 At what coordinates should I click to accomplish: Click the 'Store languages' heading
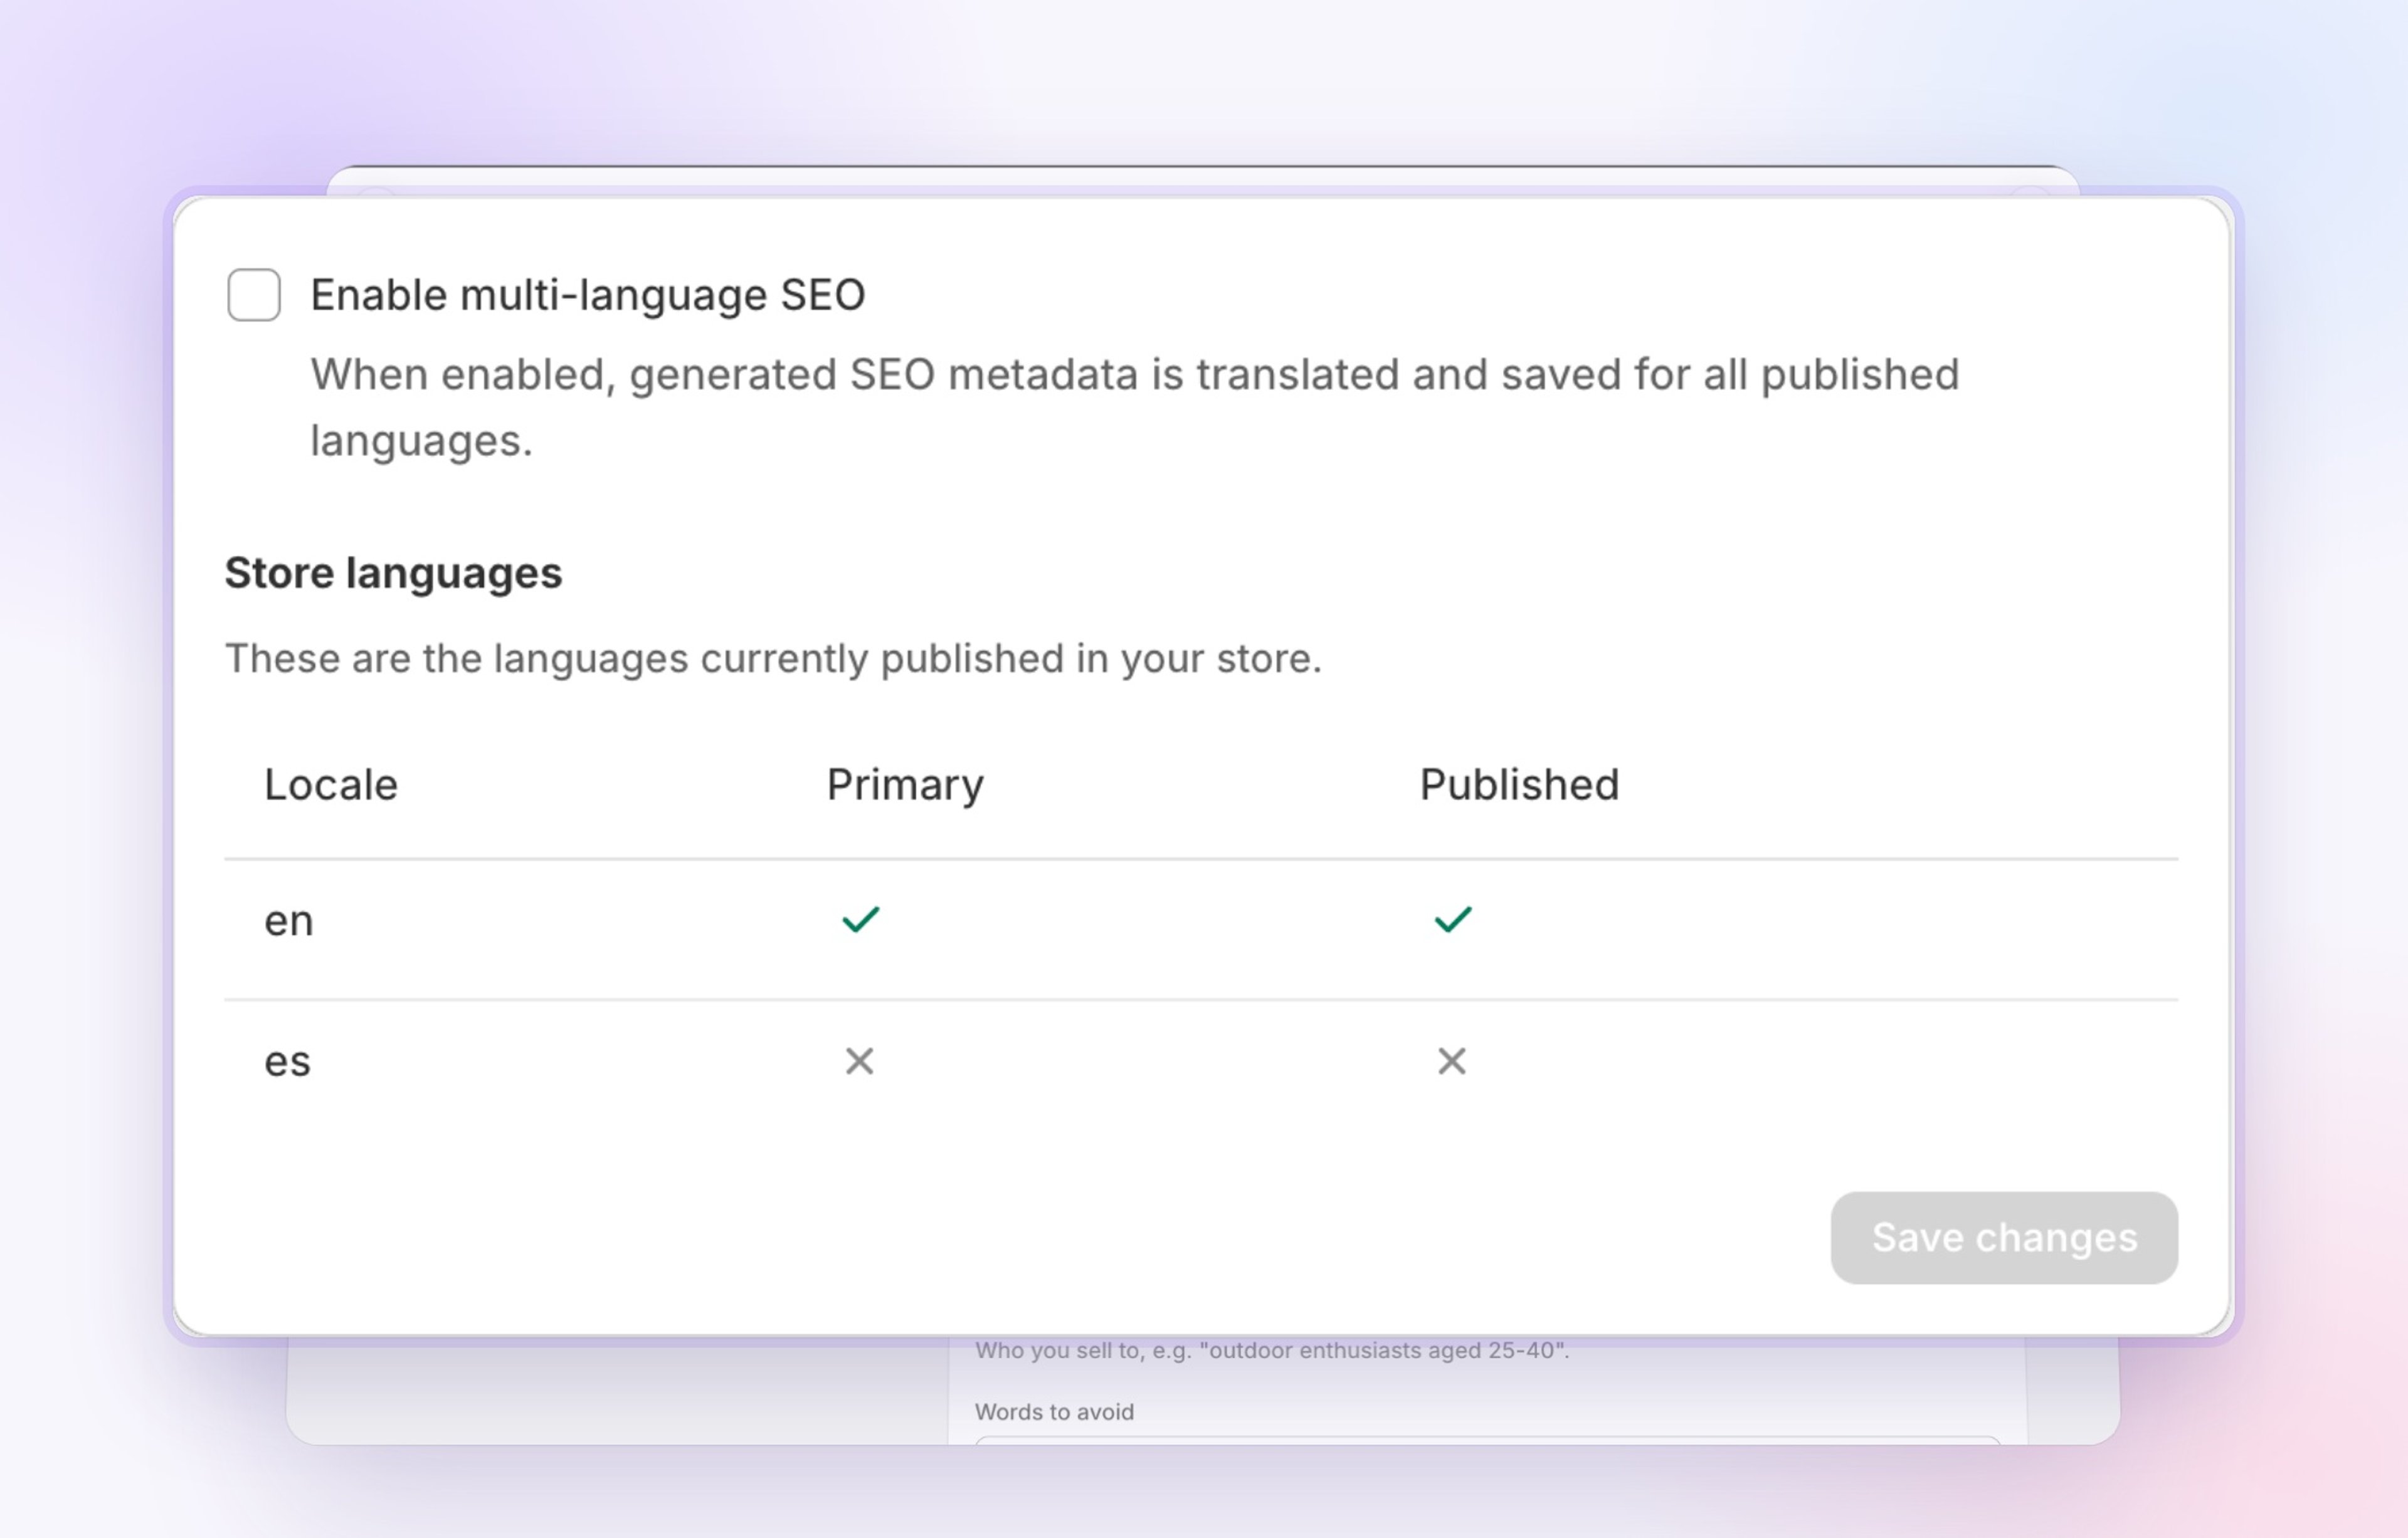tap(393, 574)
